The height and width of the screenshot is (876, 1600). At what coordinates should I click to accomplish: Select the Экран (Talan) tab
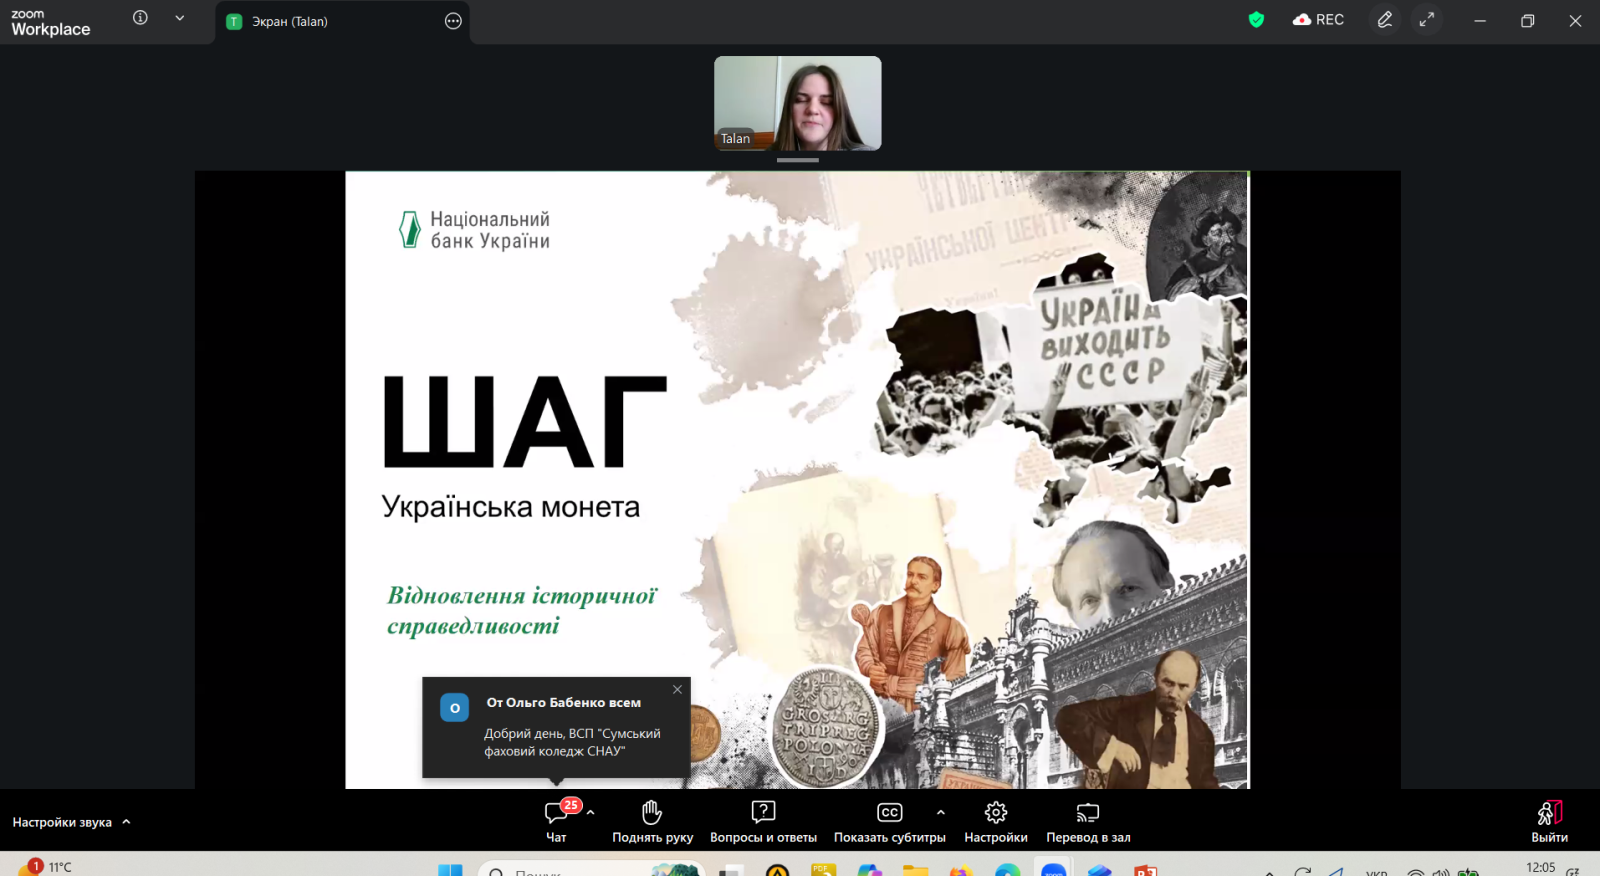289,21
